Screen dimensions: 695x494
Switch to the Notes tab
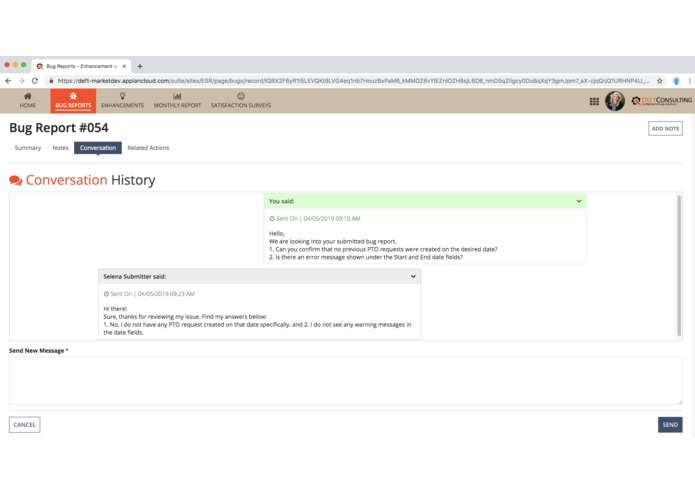point(60,148)
